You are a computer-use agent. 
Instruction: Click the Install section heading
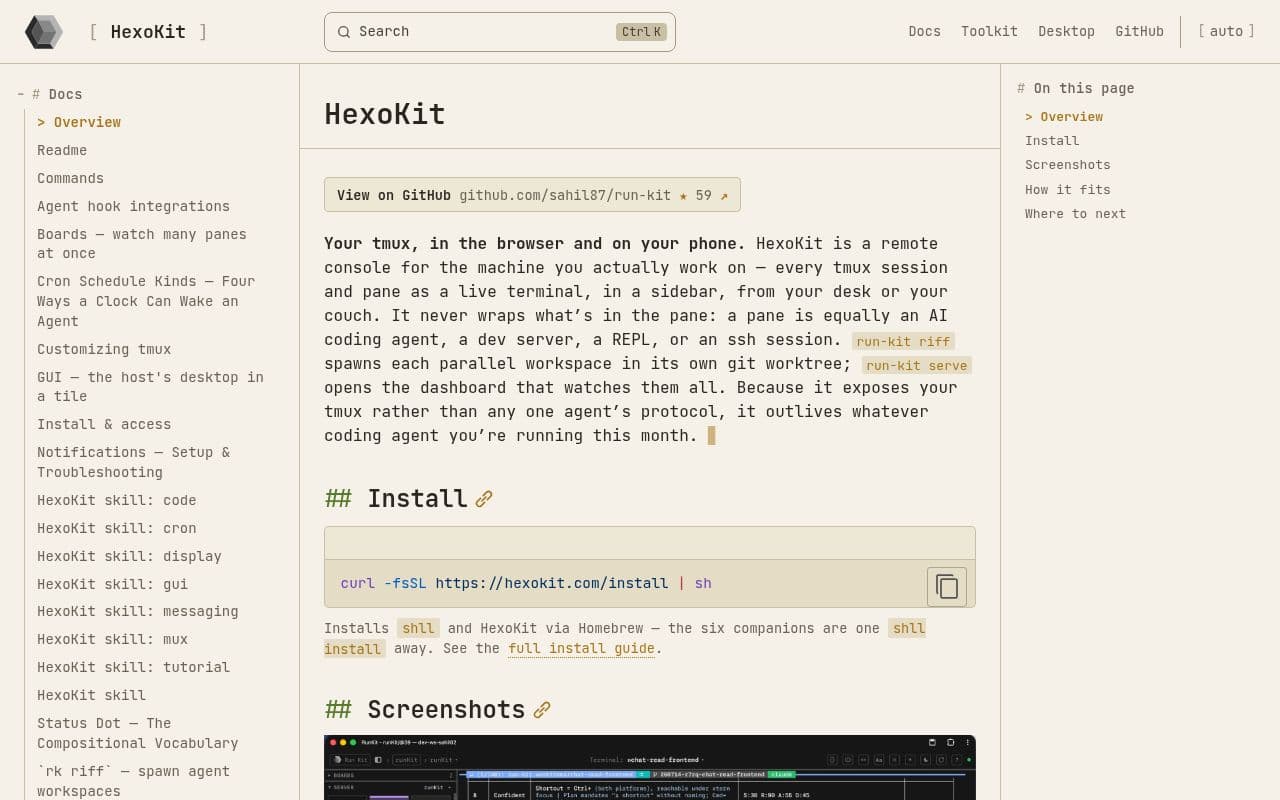point(417,499)
